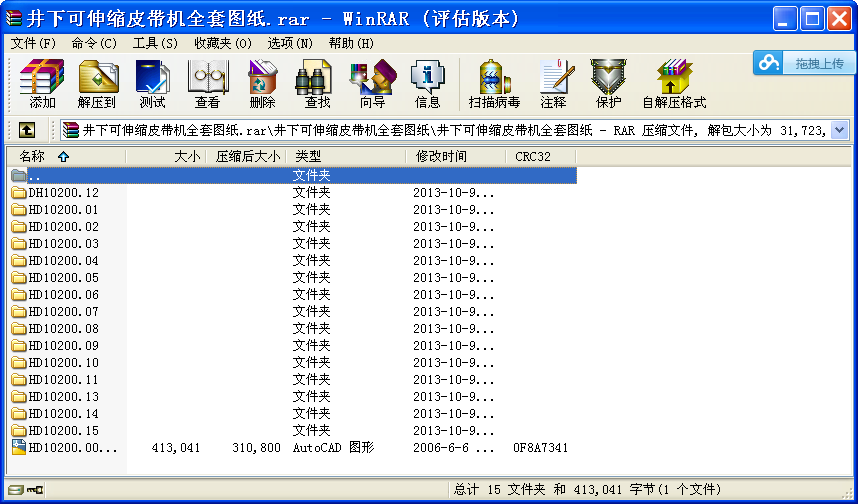The height and width of the screenshot is (504, 858).
Task: Open the 选项(N) menu
Action: point(290,43)
